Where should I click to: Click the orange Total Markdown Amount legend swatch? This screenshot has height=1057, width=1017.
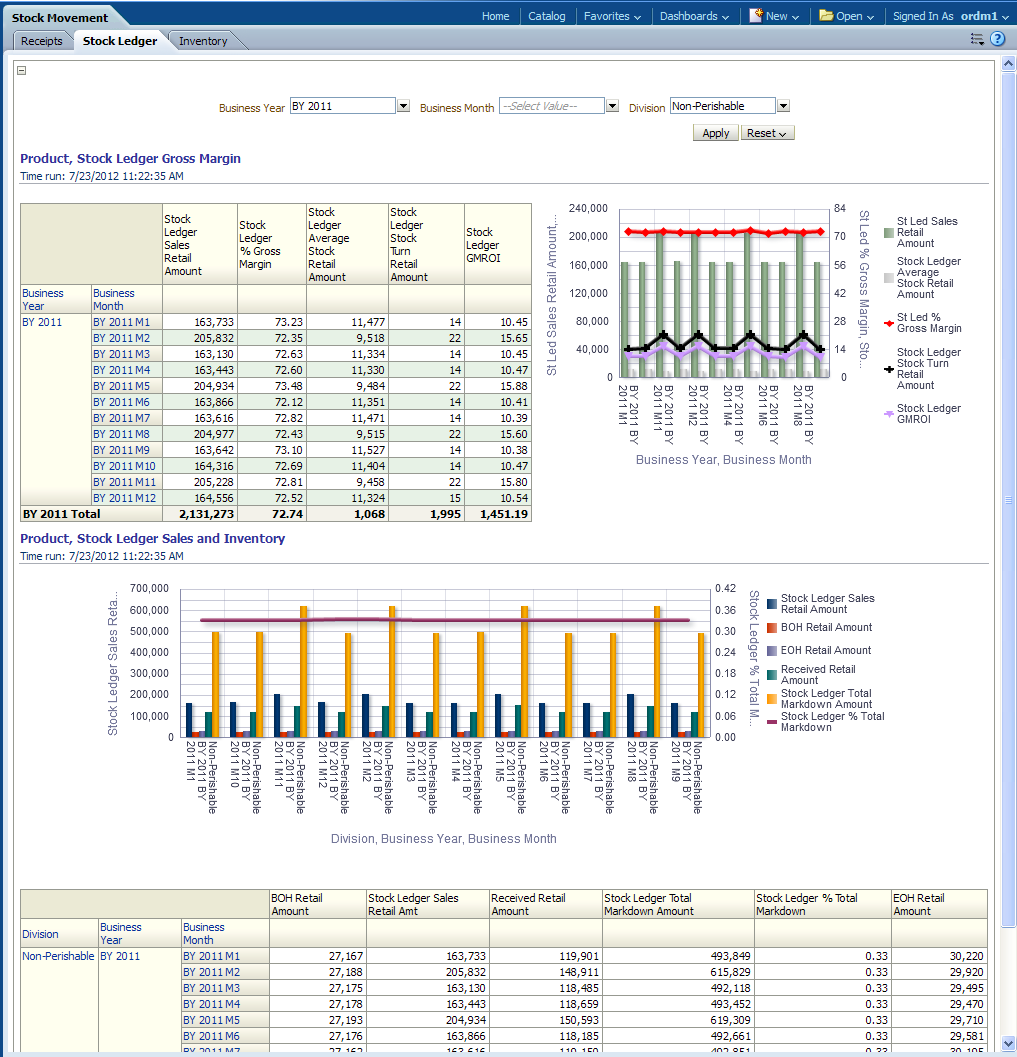coord(771,698)
